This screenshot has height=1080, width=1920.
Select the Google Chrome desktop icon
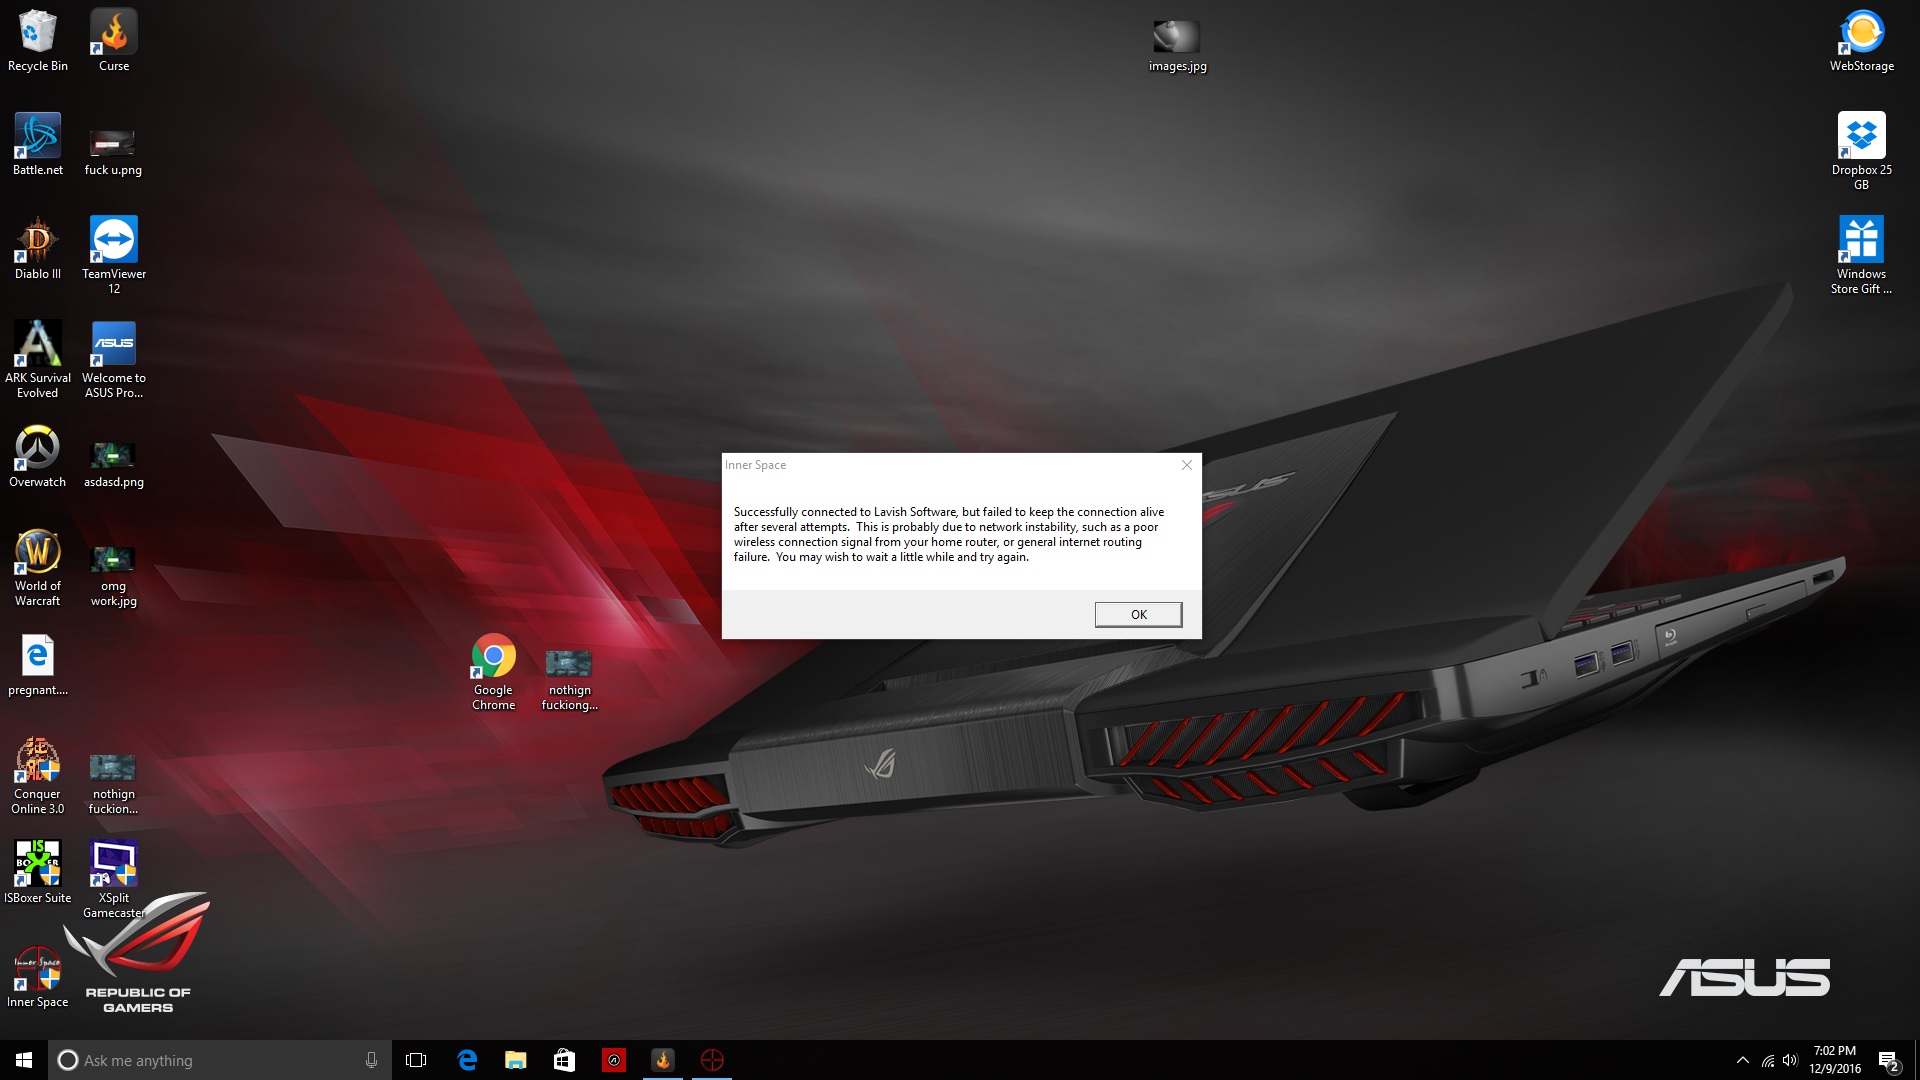click(494, 672)
